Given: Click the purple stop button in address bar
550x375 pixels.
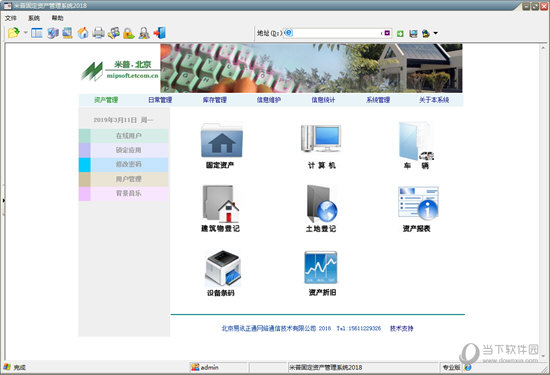Looking at the screenshot, I should point(387,33).
